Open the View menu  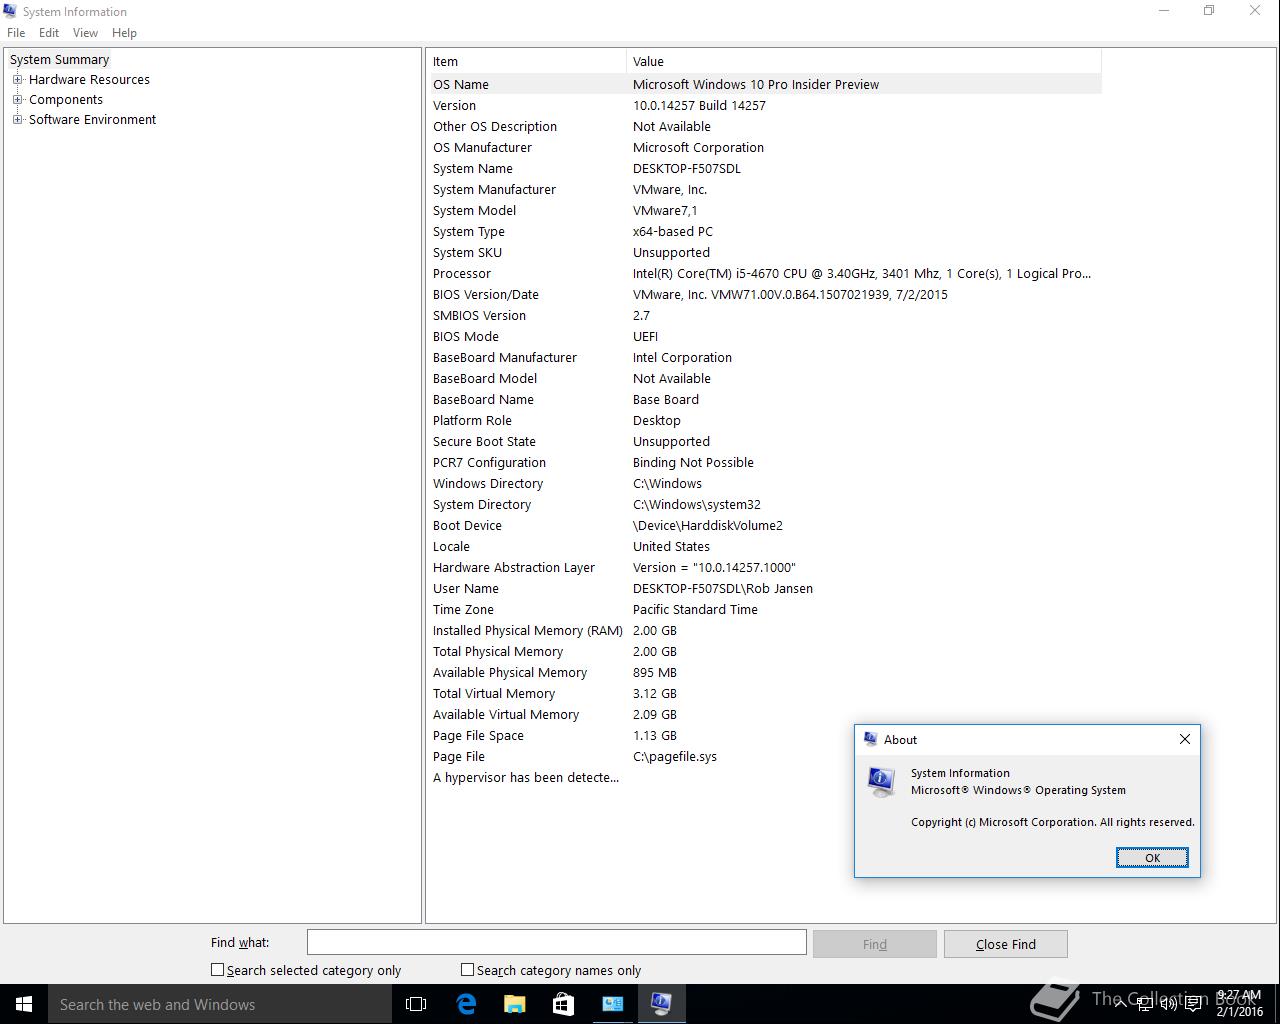pos(85,32)
